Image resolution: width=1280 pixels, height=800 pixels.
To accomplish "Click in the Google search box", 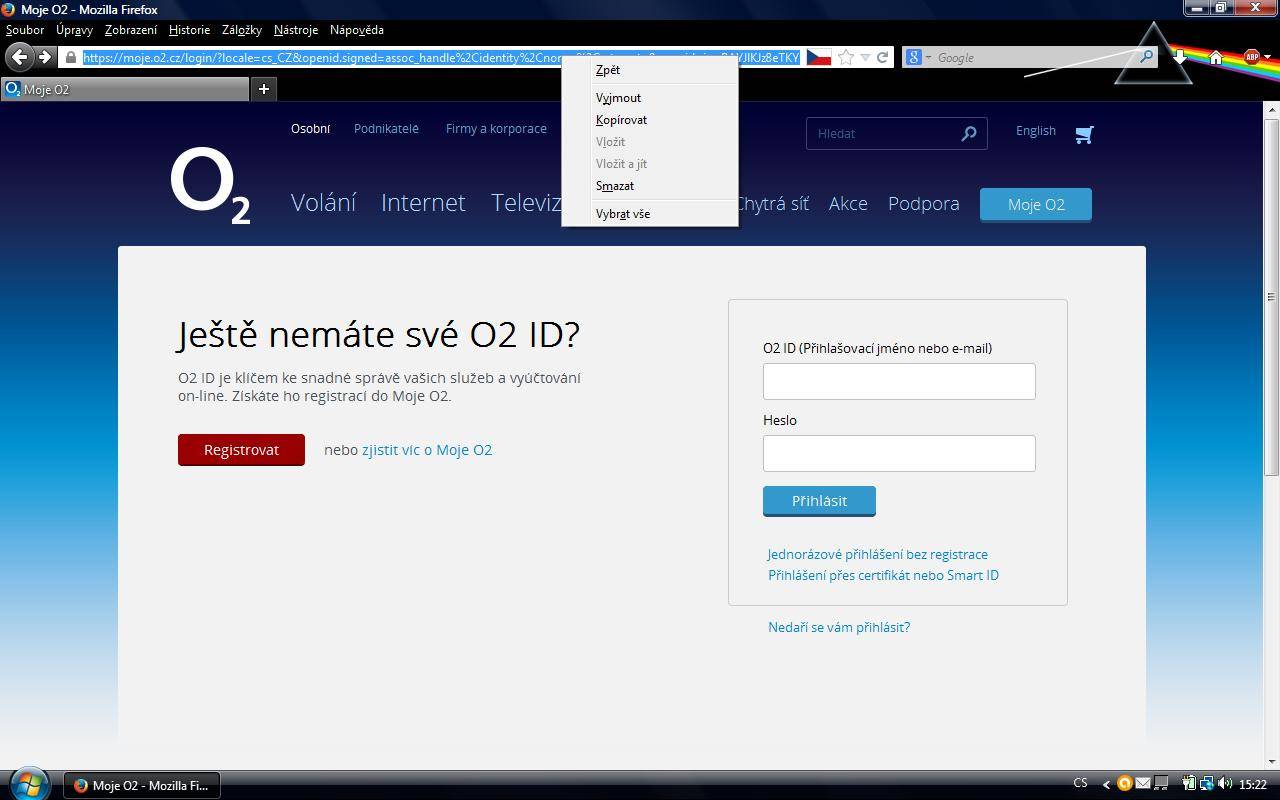I will (x=1030, y=57).
